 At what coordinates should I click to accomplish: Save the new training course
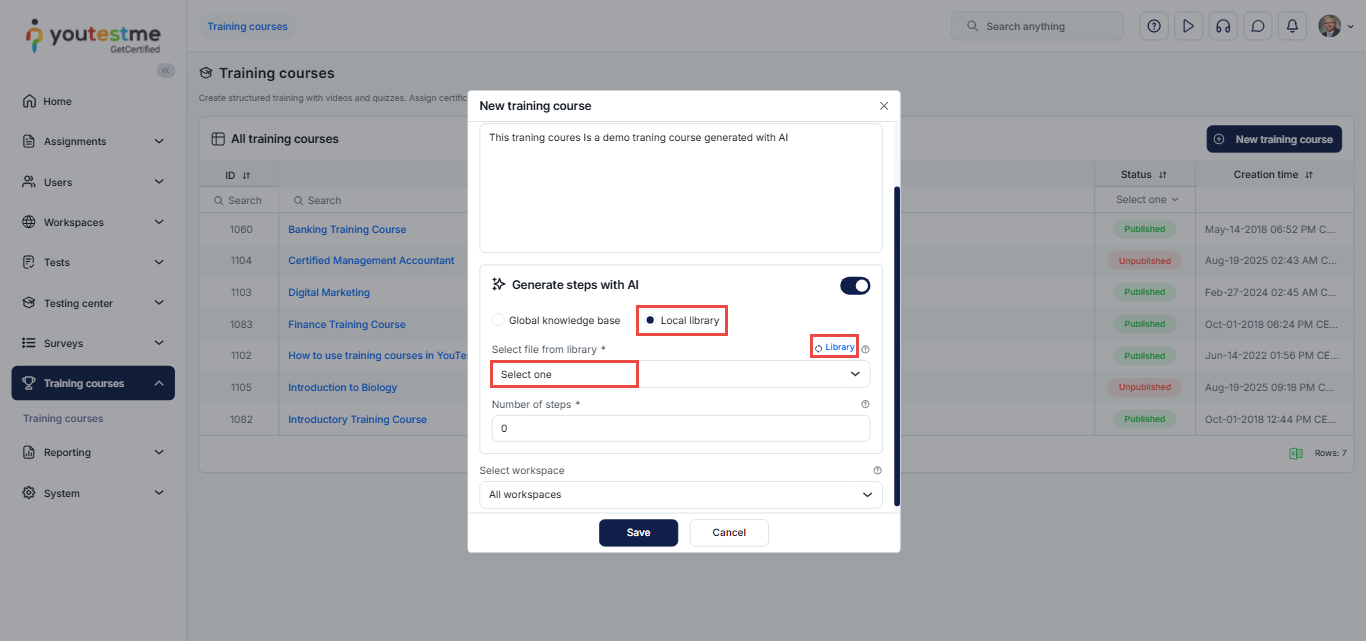[638, 533]
